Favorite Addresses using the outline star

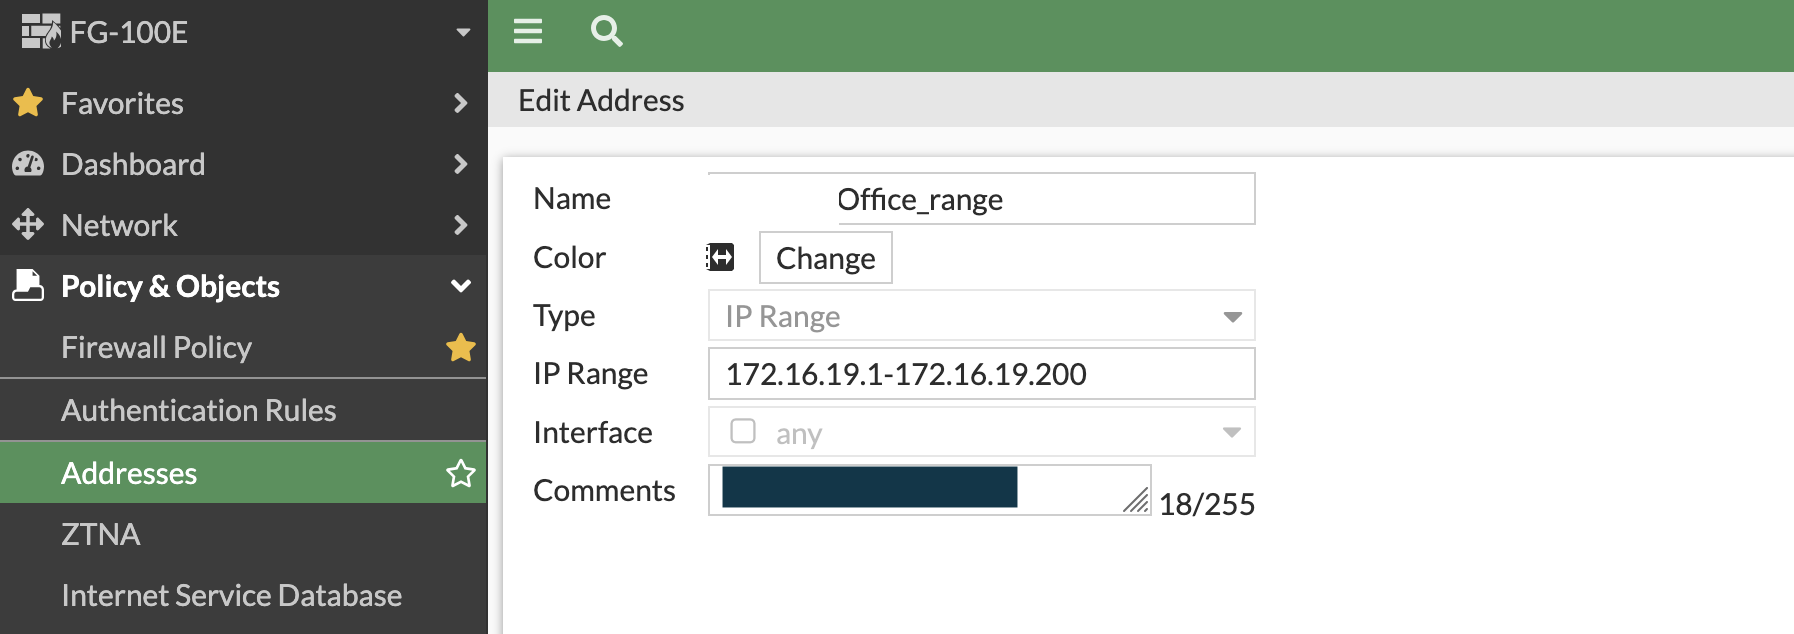coord(461,473)
